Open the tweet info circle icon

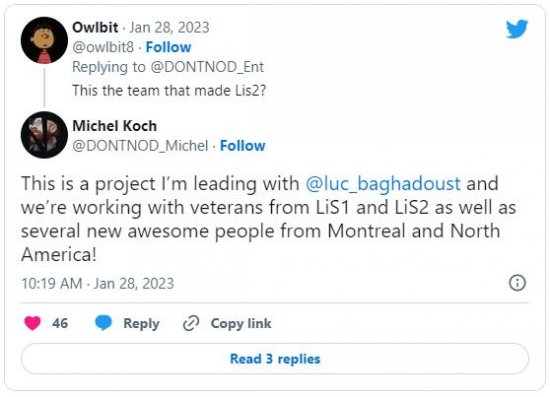[x=517, y=283]
